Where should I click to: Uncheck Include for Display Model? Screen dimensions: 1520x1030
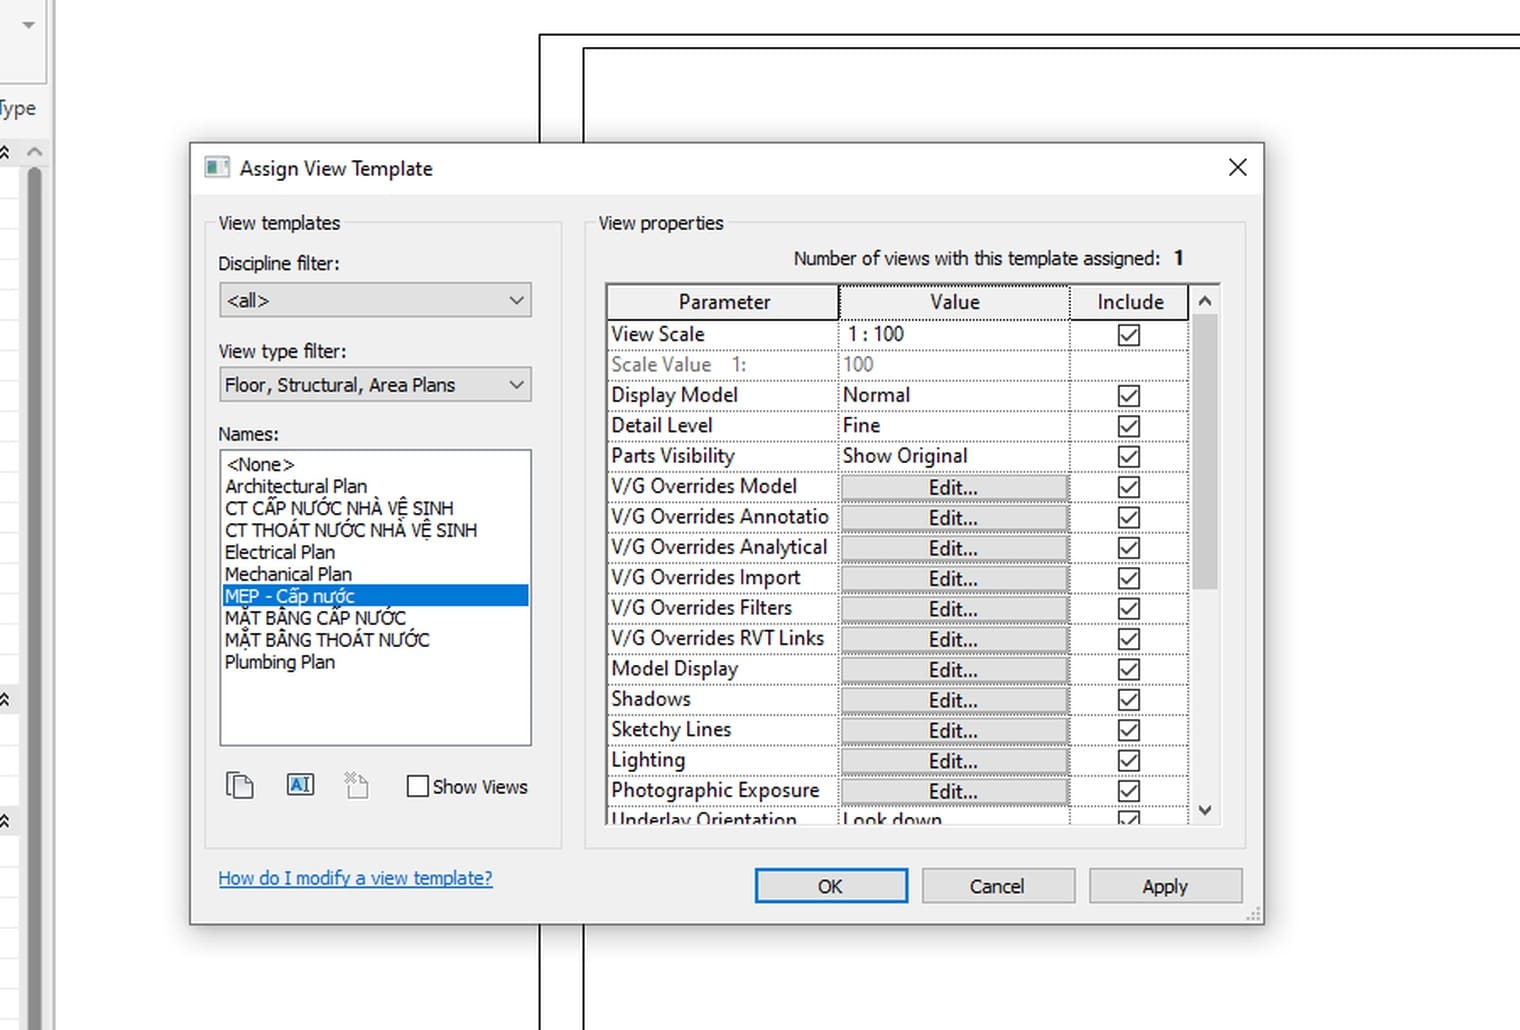point(1129,396)
